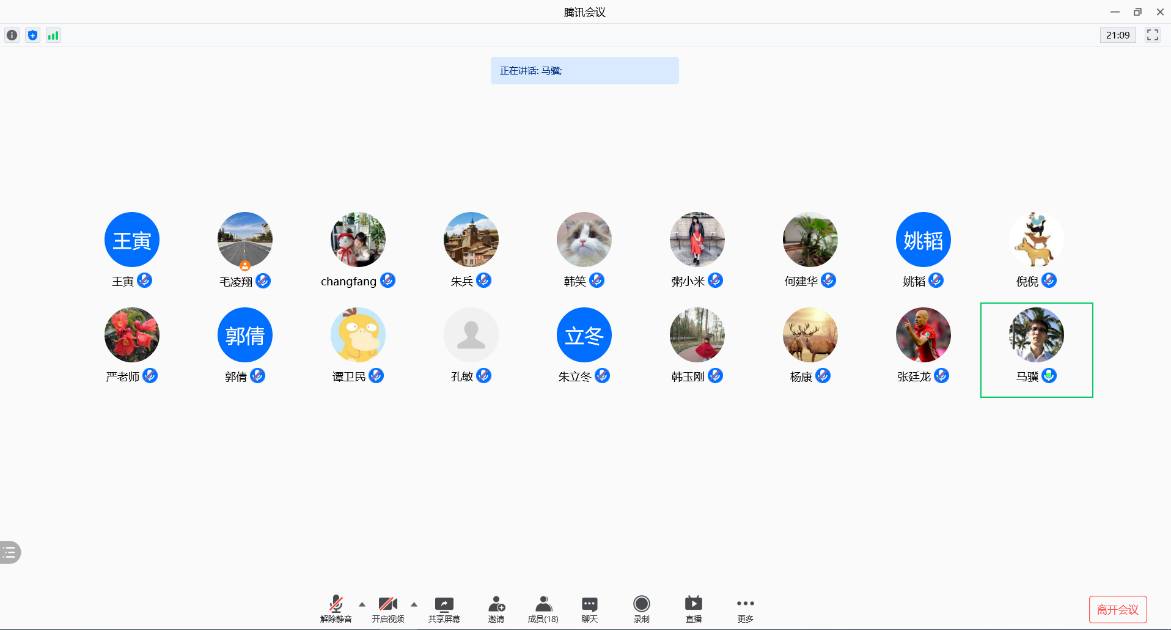Viewport: 1171px width, 630px height.
Task: Open the 直播 live stream icon
Action: pyautogui.click(x=693, y=605)
